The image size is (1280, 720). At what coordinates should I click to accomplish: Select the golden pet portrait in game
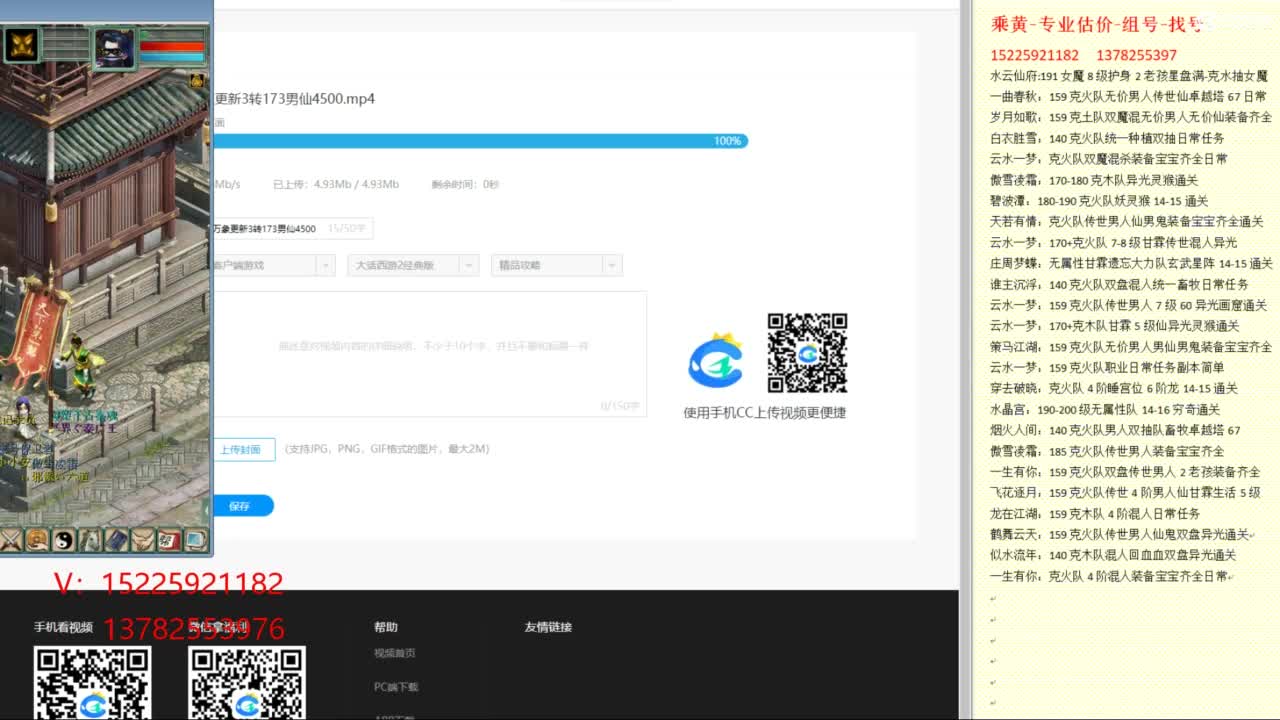[x=22, y=45]
